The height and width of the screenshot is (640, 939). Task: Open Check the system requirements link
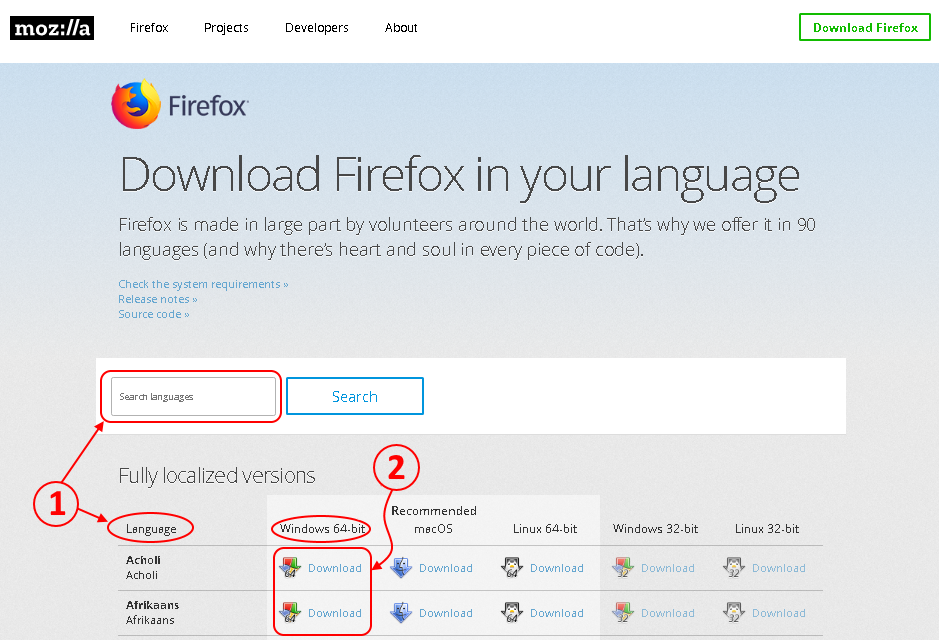[x=203, y=284]
